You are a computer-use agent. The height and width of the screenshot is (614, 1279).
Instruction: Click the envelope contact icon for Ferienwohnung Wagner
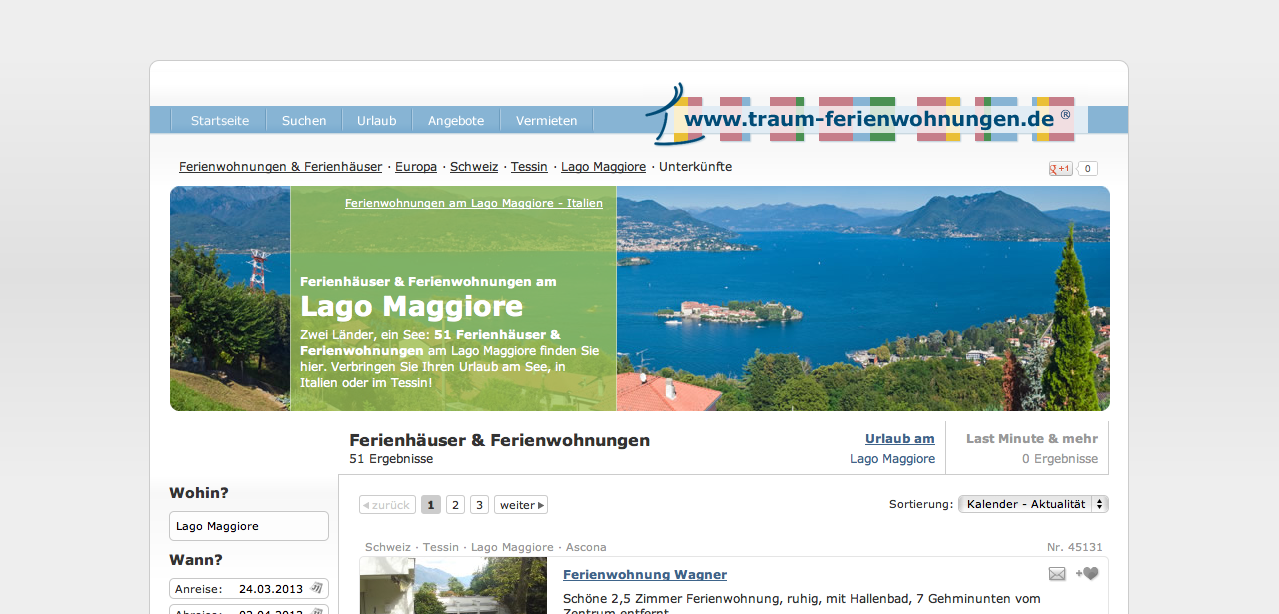tap(1057, 574)
